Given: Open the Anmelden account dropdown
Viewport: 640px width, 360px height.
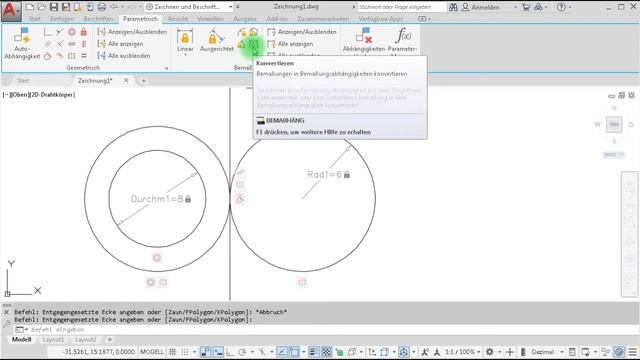Looking at the screenshot, I should 515,7.
